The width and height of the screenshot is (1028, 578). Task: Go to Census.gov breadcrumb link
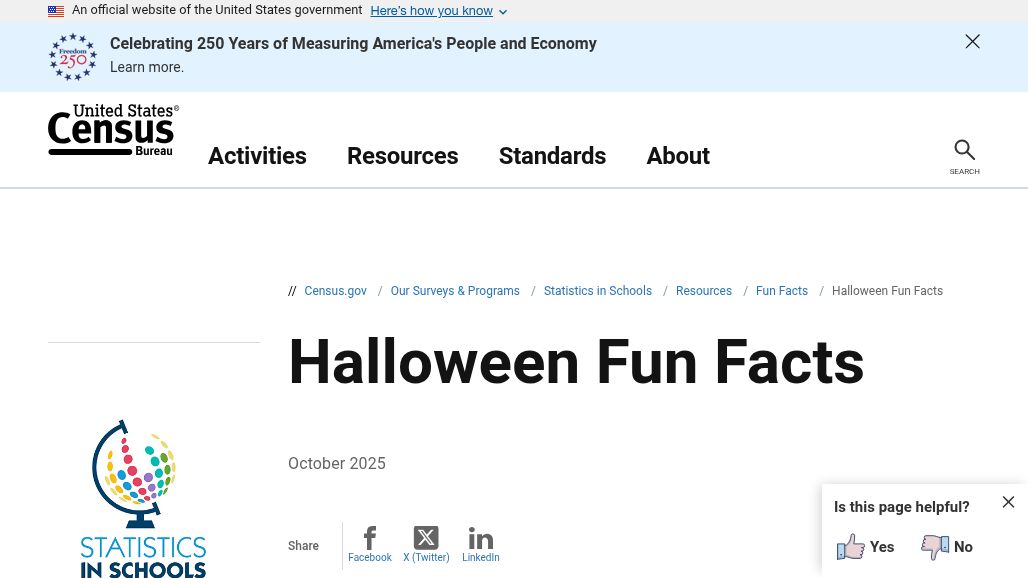click(x=335, y=291)
